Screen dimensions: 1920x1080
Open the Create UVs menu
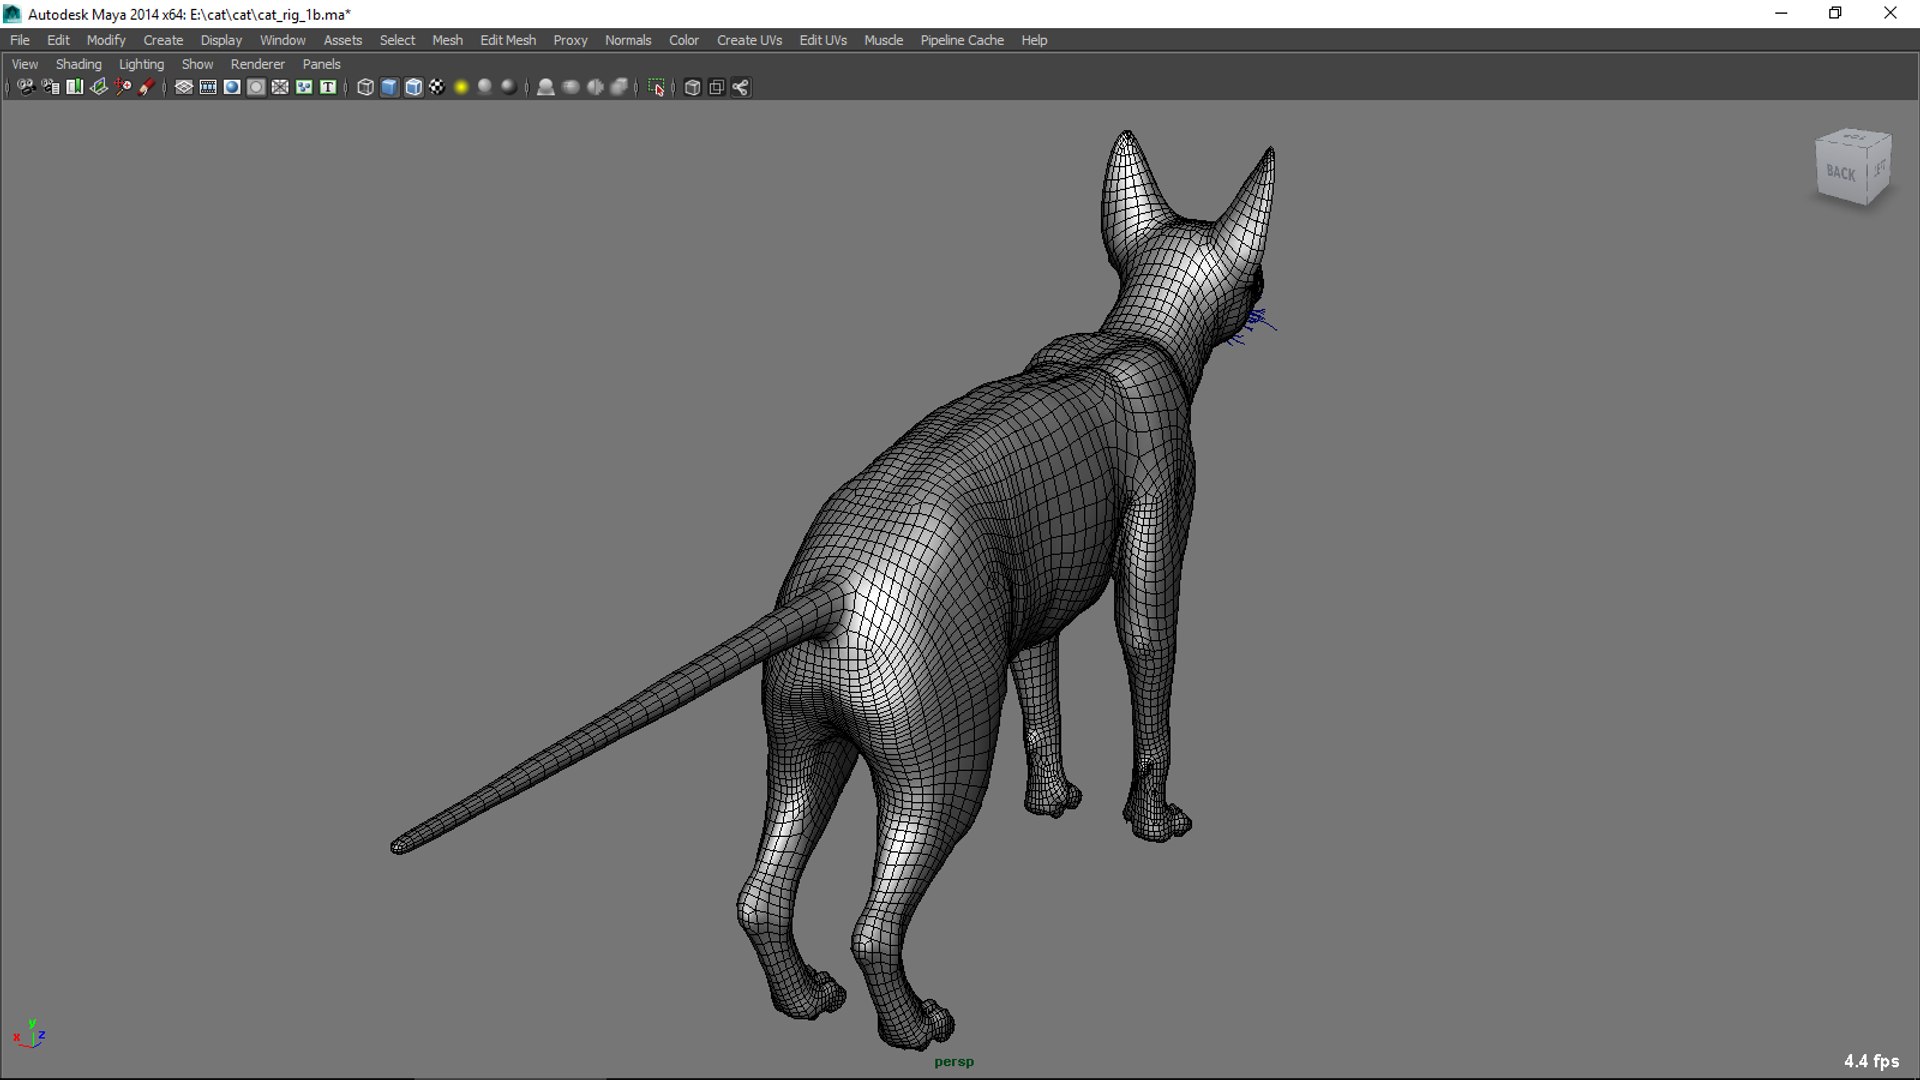[x=749, y=40]
